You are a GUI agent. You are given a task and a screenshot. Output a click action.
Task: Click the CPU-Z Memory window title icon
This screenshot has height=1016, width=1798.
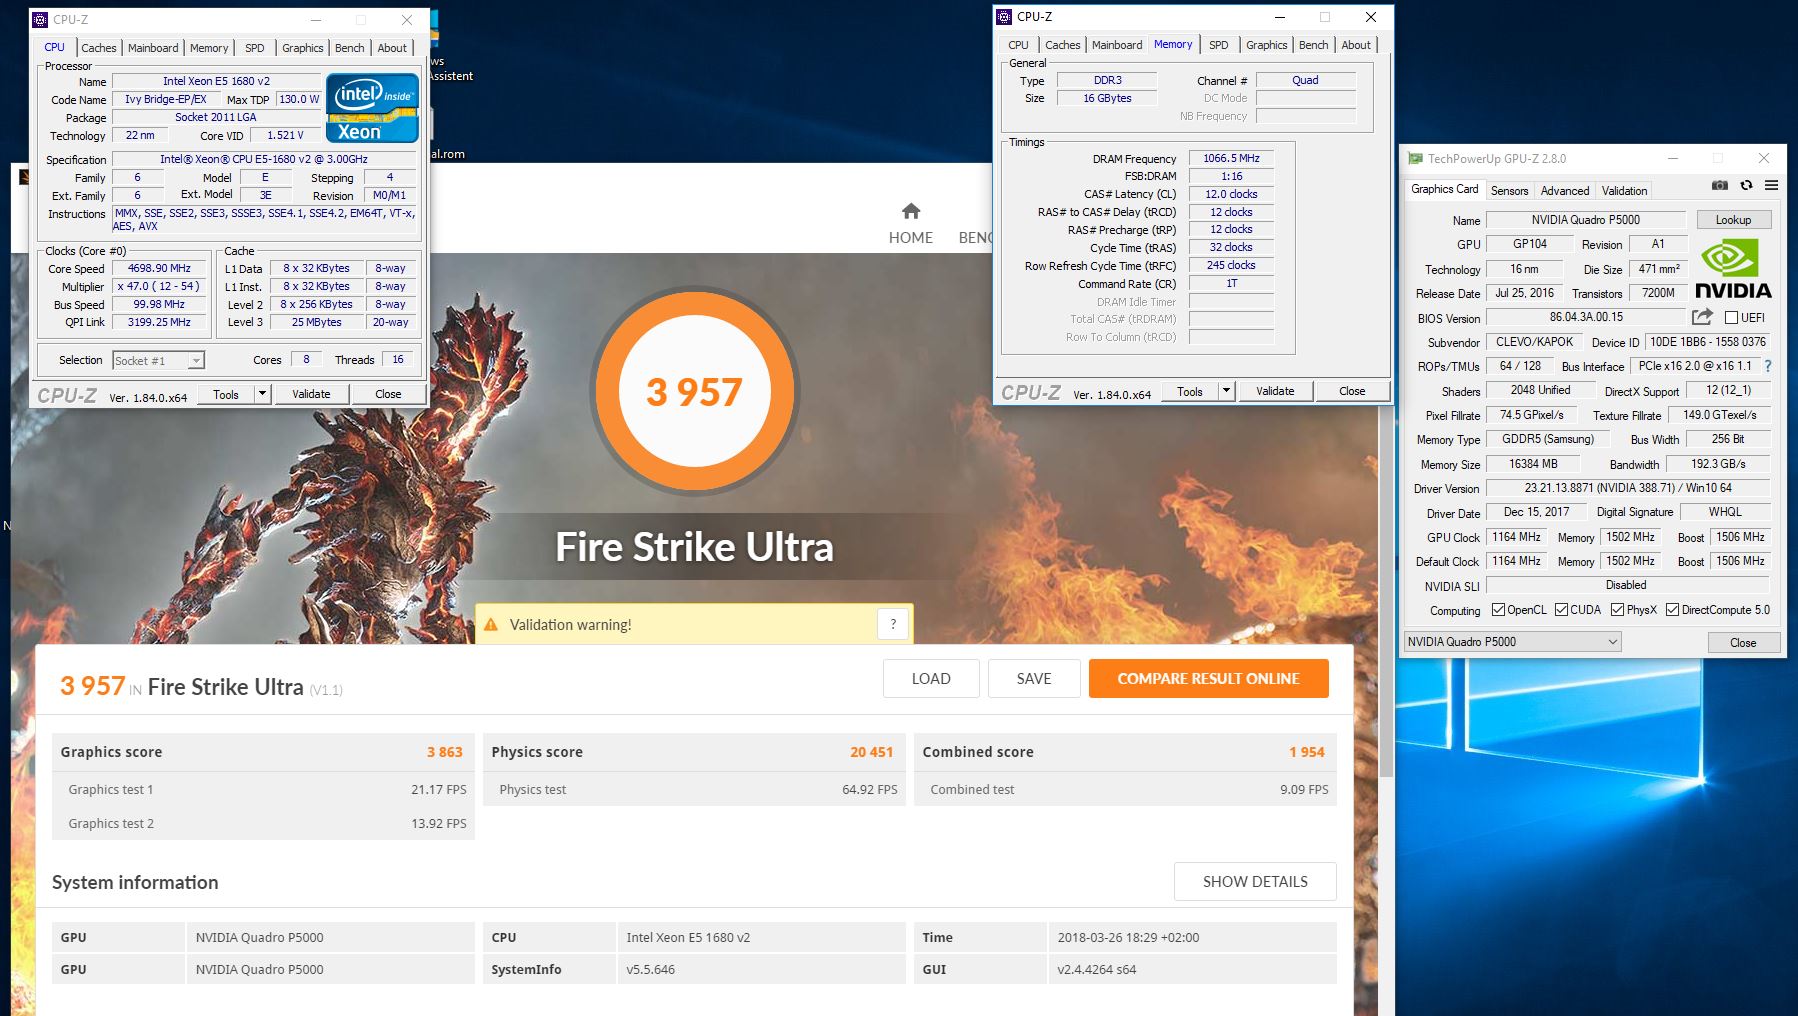click(x=1004, y=16)
